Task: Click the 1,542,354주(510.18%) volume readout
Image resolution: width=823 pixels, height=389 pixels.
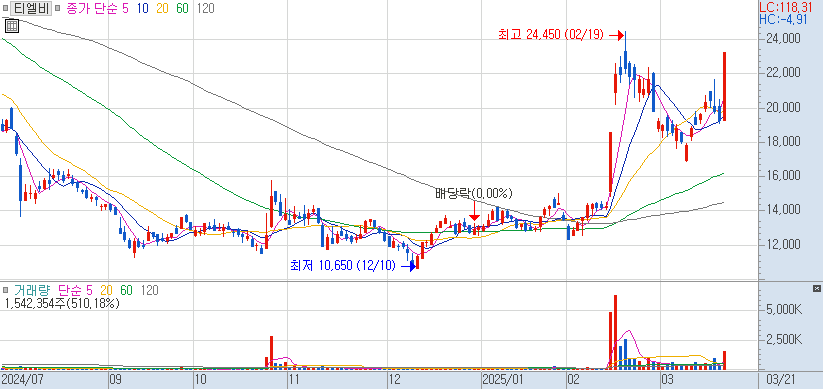Action: tap(61, 303)
